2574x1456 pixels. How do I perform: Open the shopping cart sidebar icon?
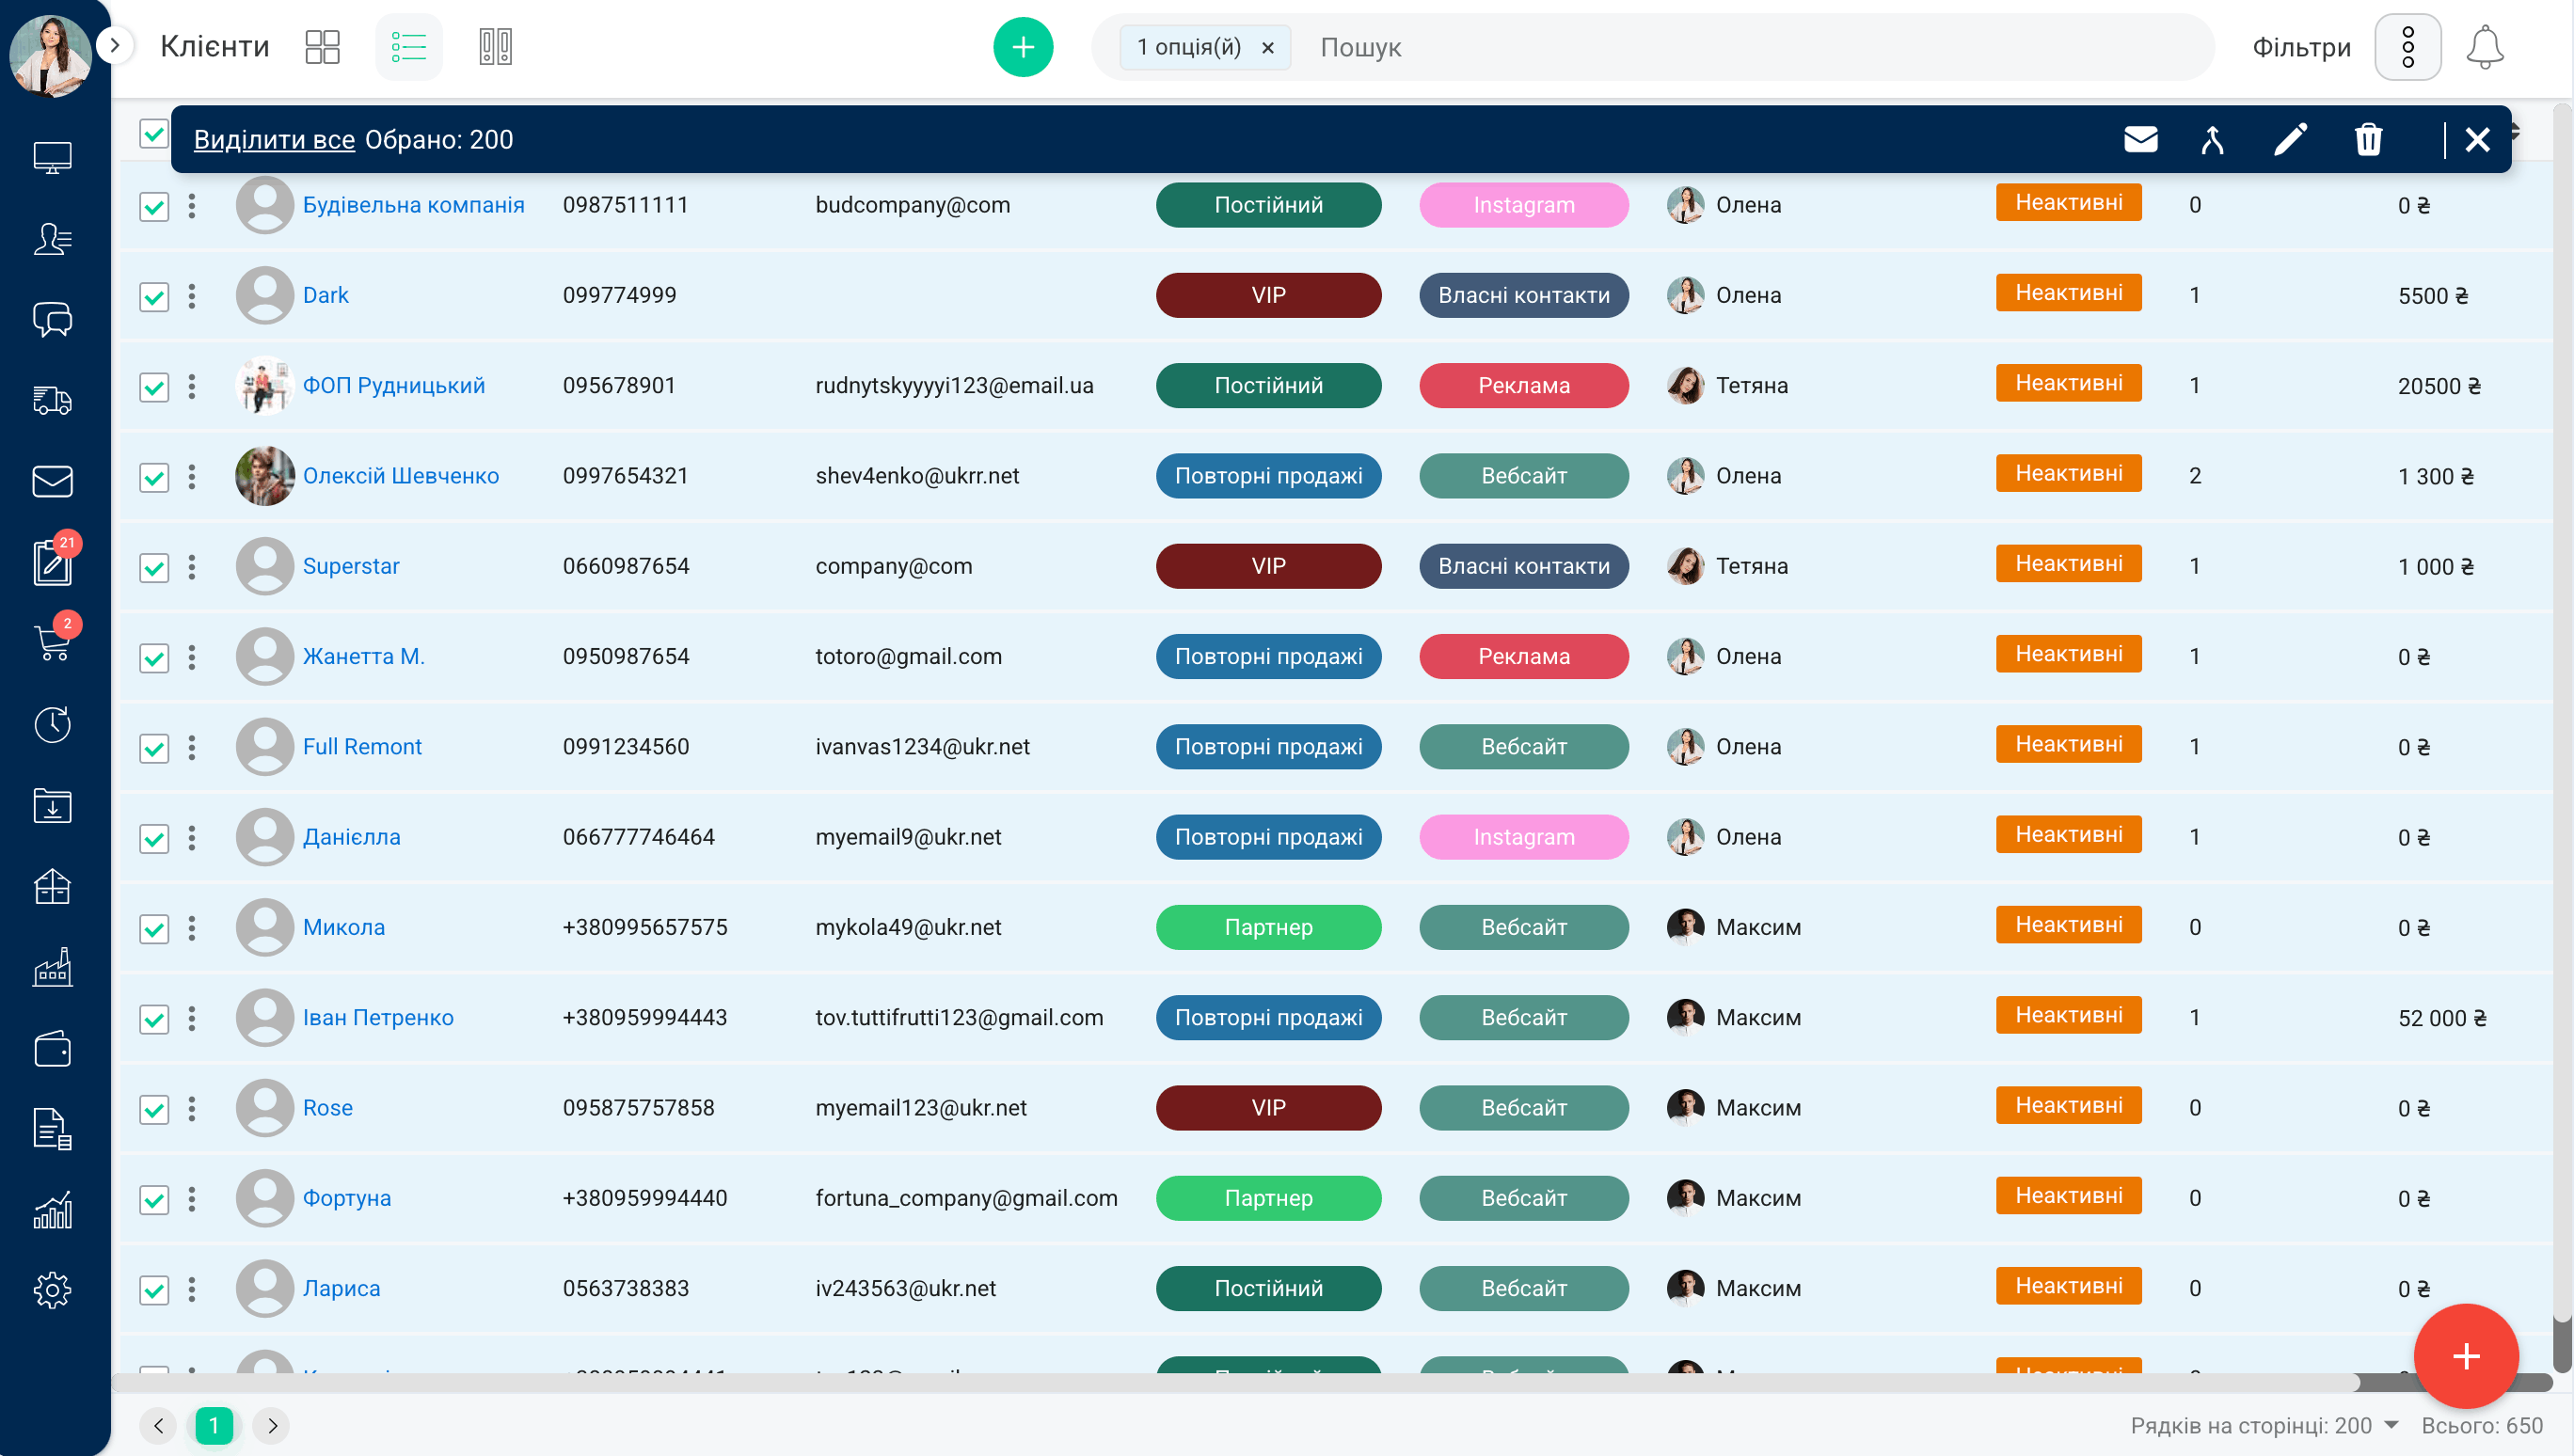52,642
